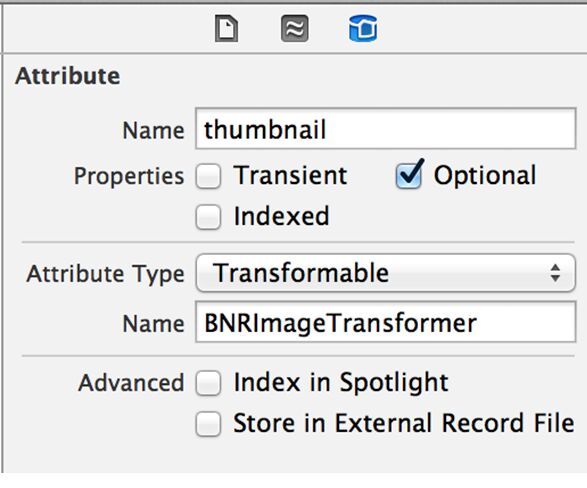Open the File inspector icon

(x=226, y=29)
